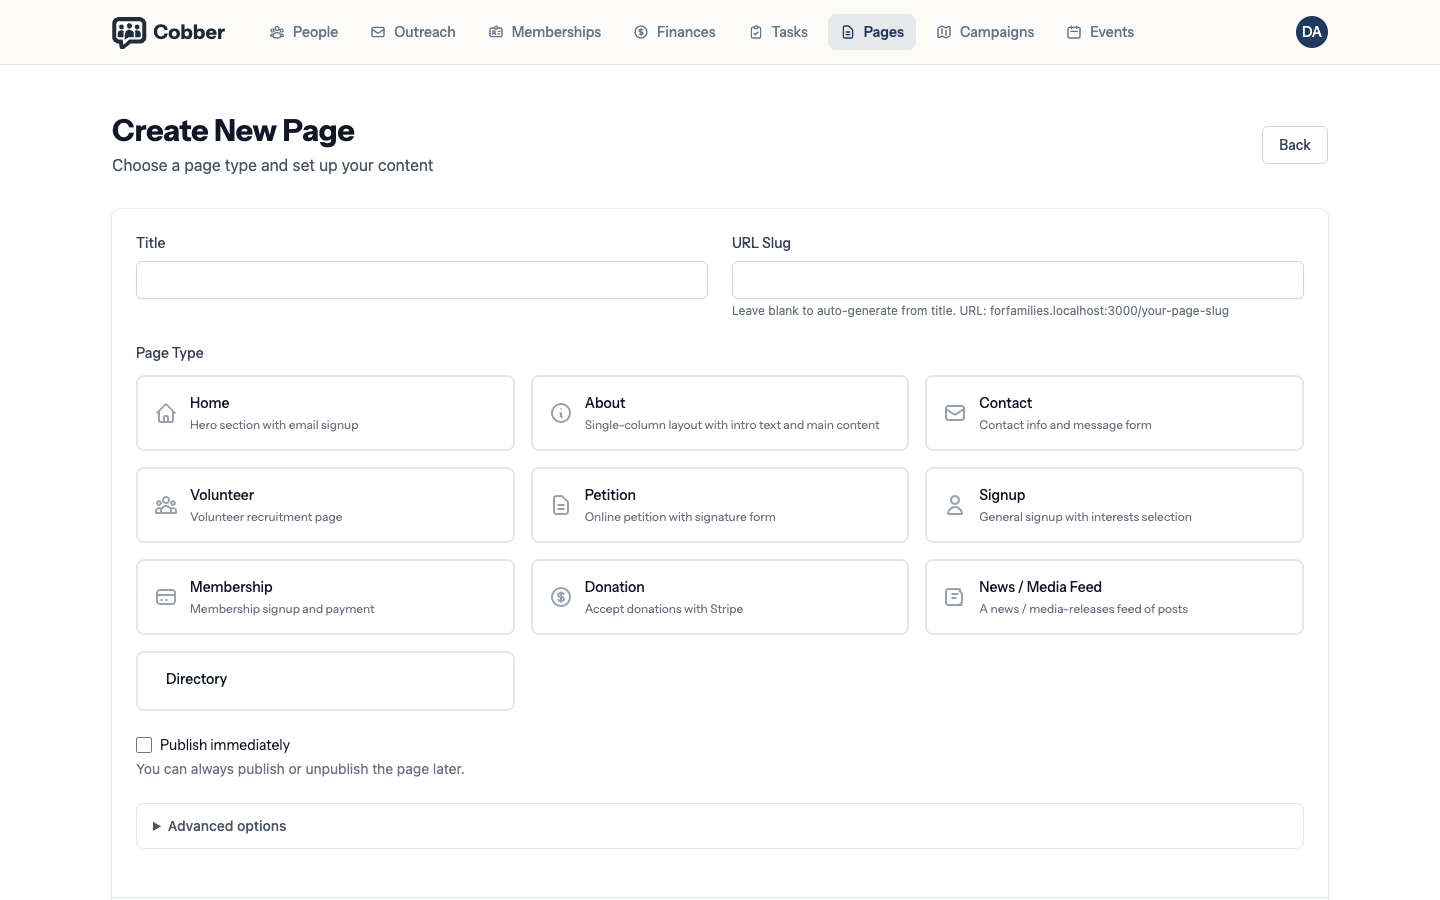Click the Campaigns map icon in navbar
This screenshot has width=1440, height=900.
(x=944, y=32)
